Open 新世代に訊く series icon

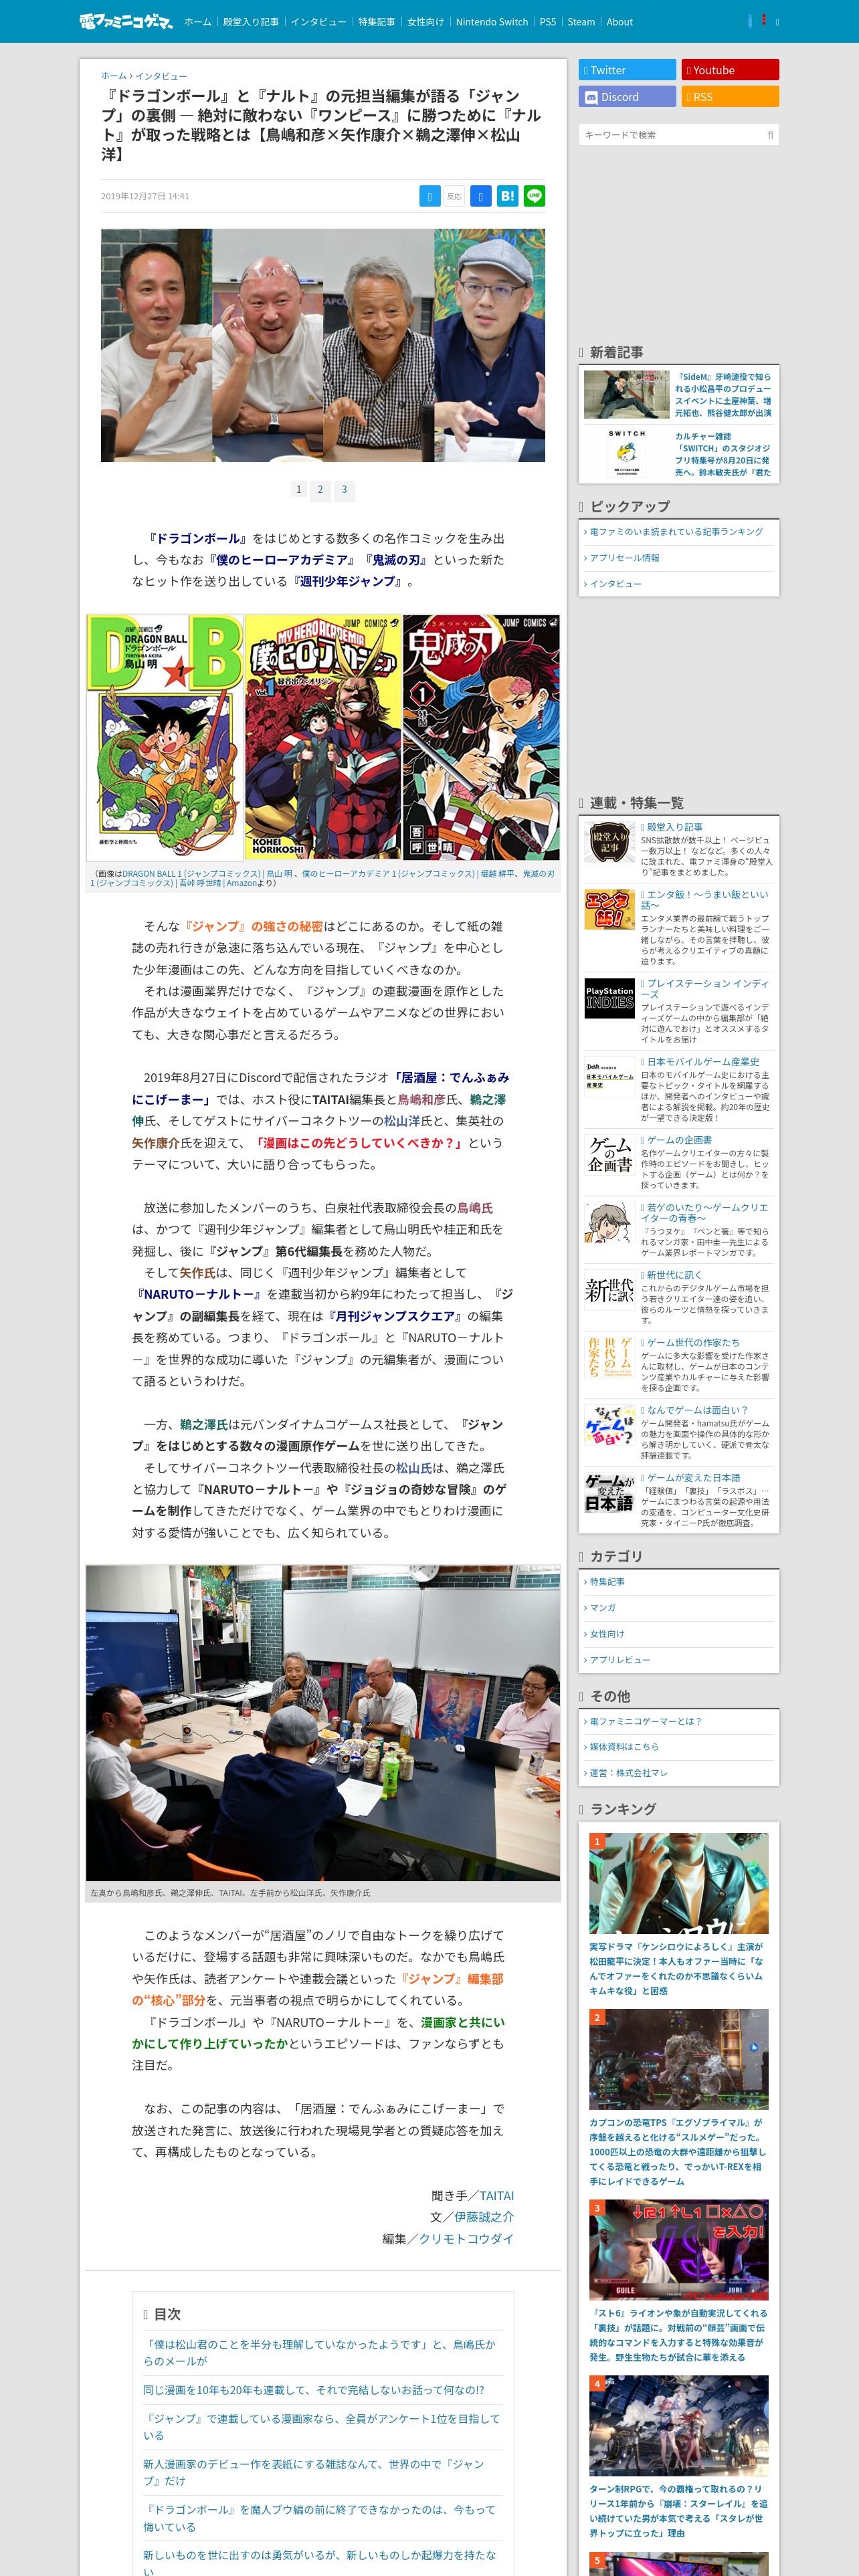tap(610, 1289)
